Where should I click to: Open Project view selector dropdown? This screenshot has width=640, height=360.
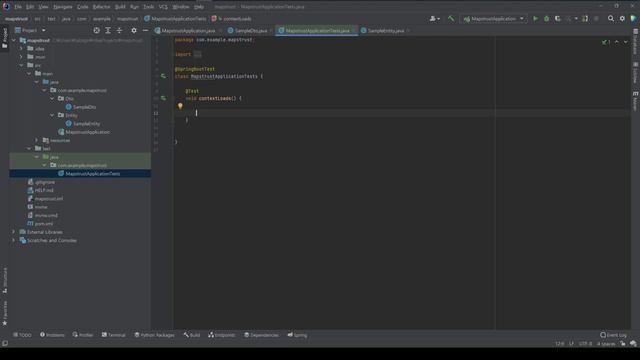(30, 30)
